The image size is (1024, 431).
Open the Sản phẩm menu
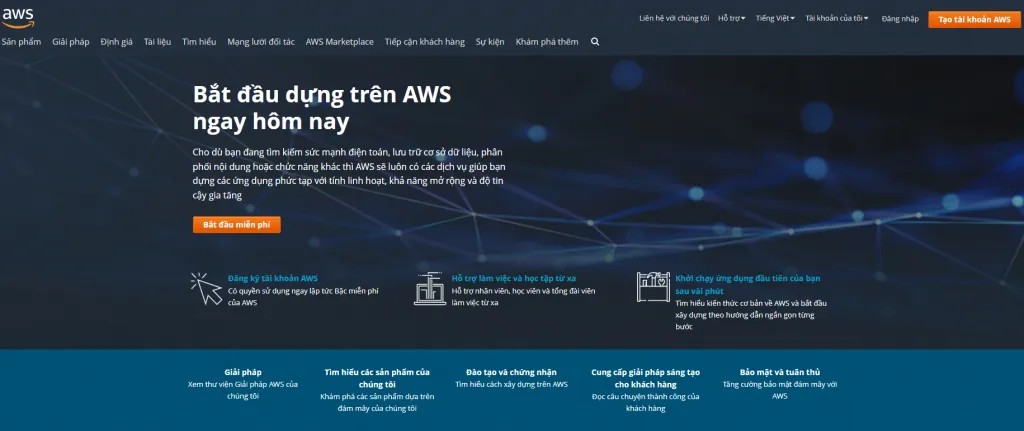21,42
